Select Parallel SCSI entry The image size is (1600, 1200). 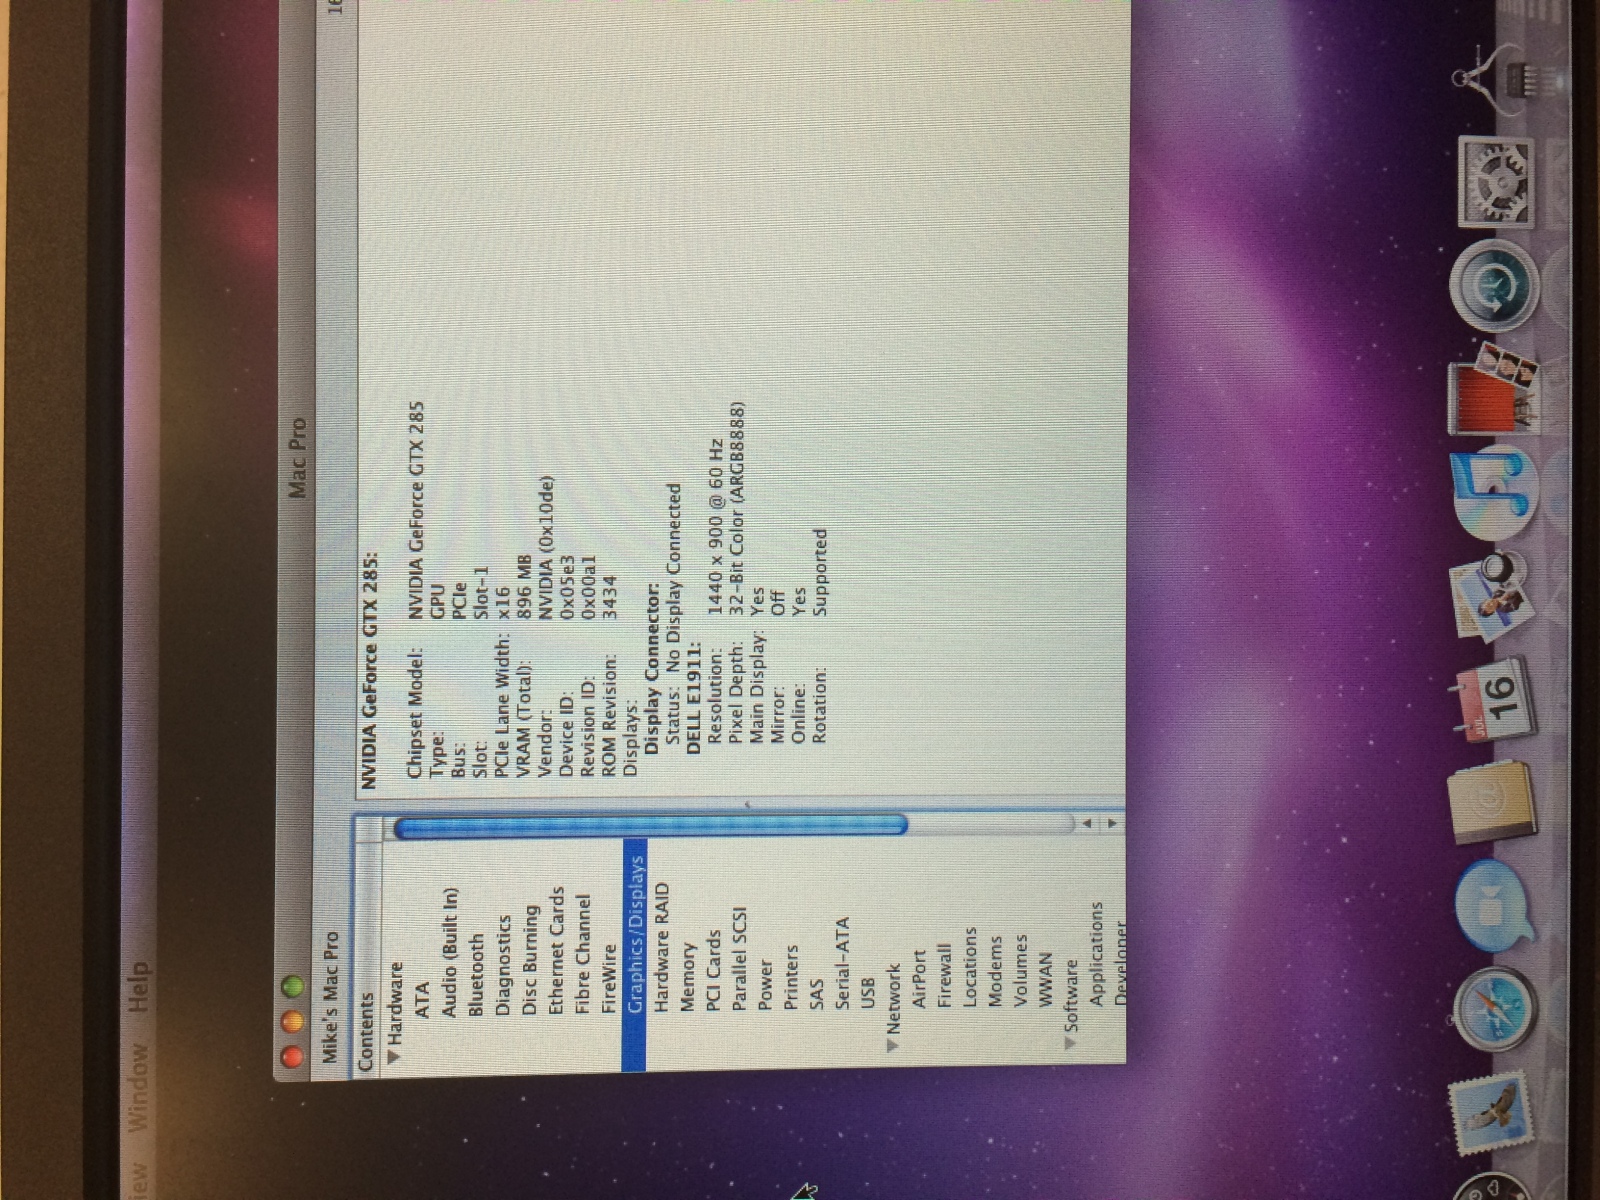pos(741,958)
